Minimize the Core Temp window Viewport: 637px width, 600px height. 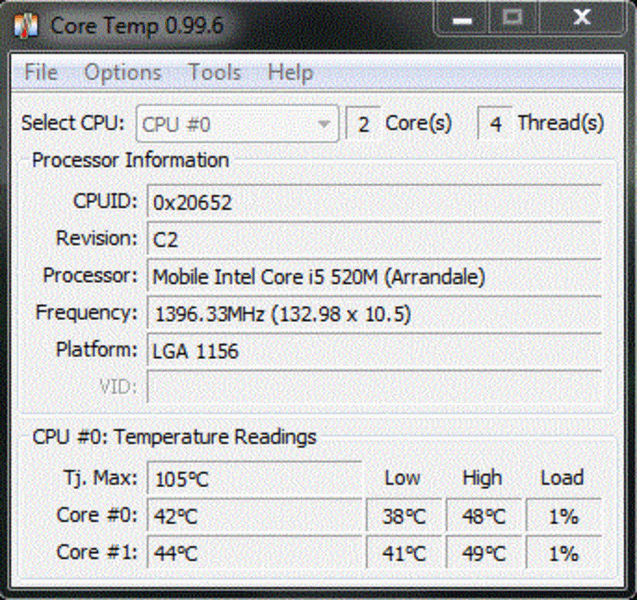pos(462,18)
